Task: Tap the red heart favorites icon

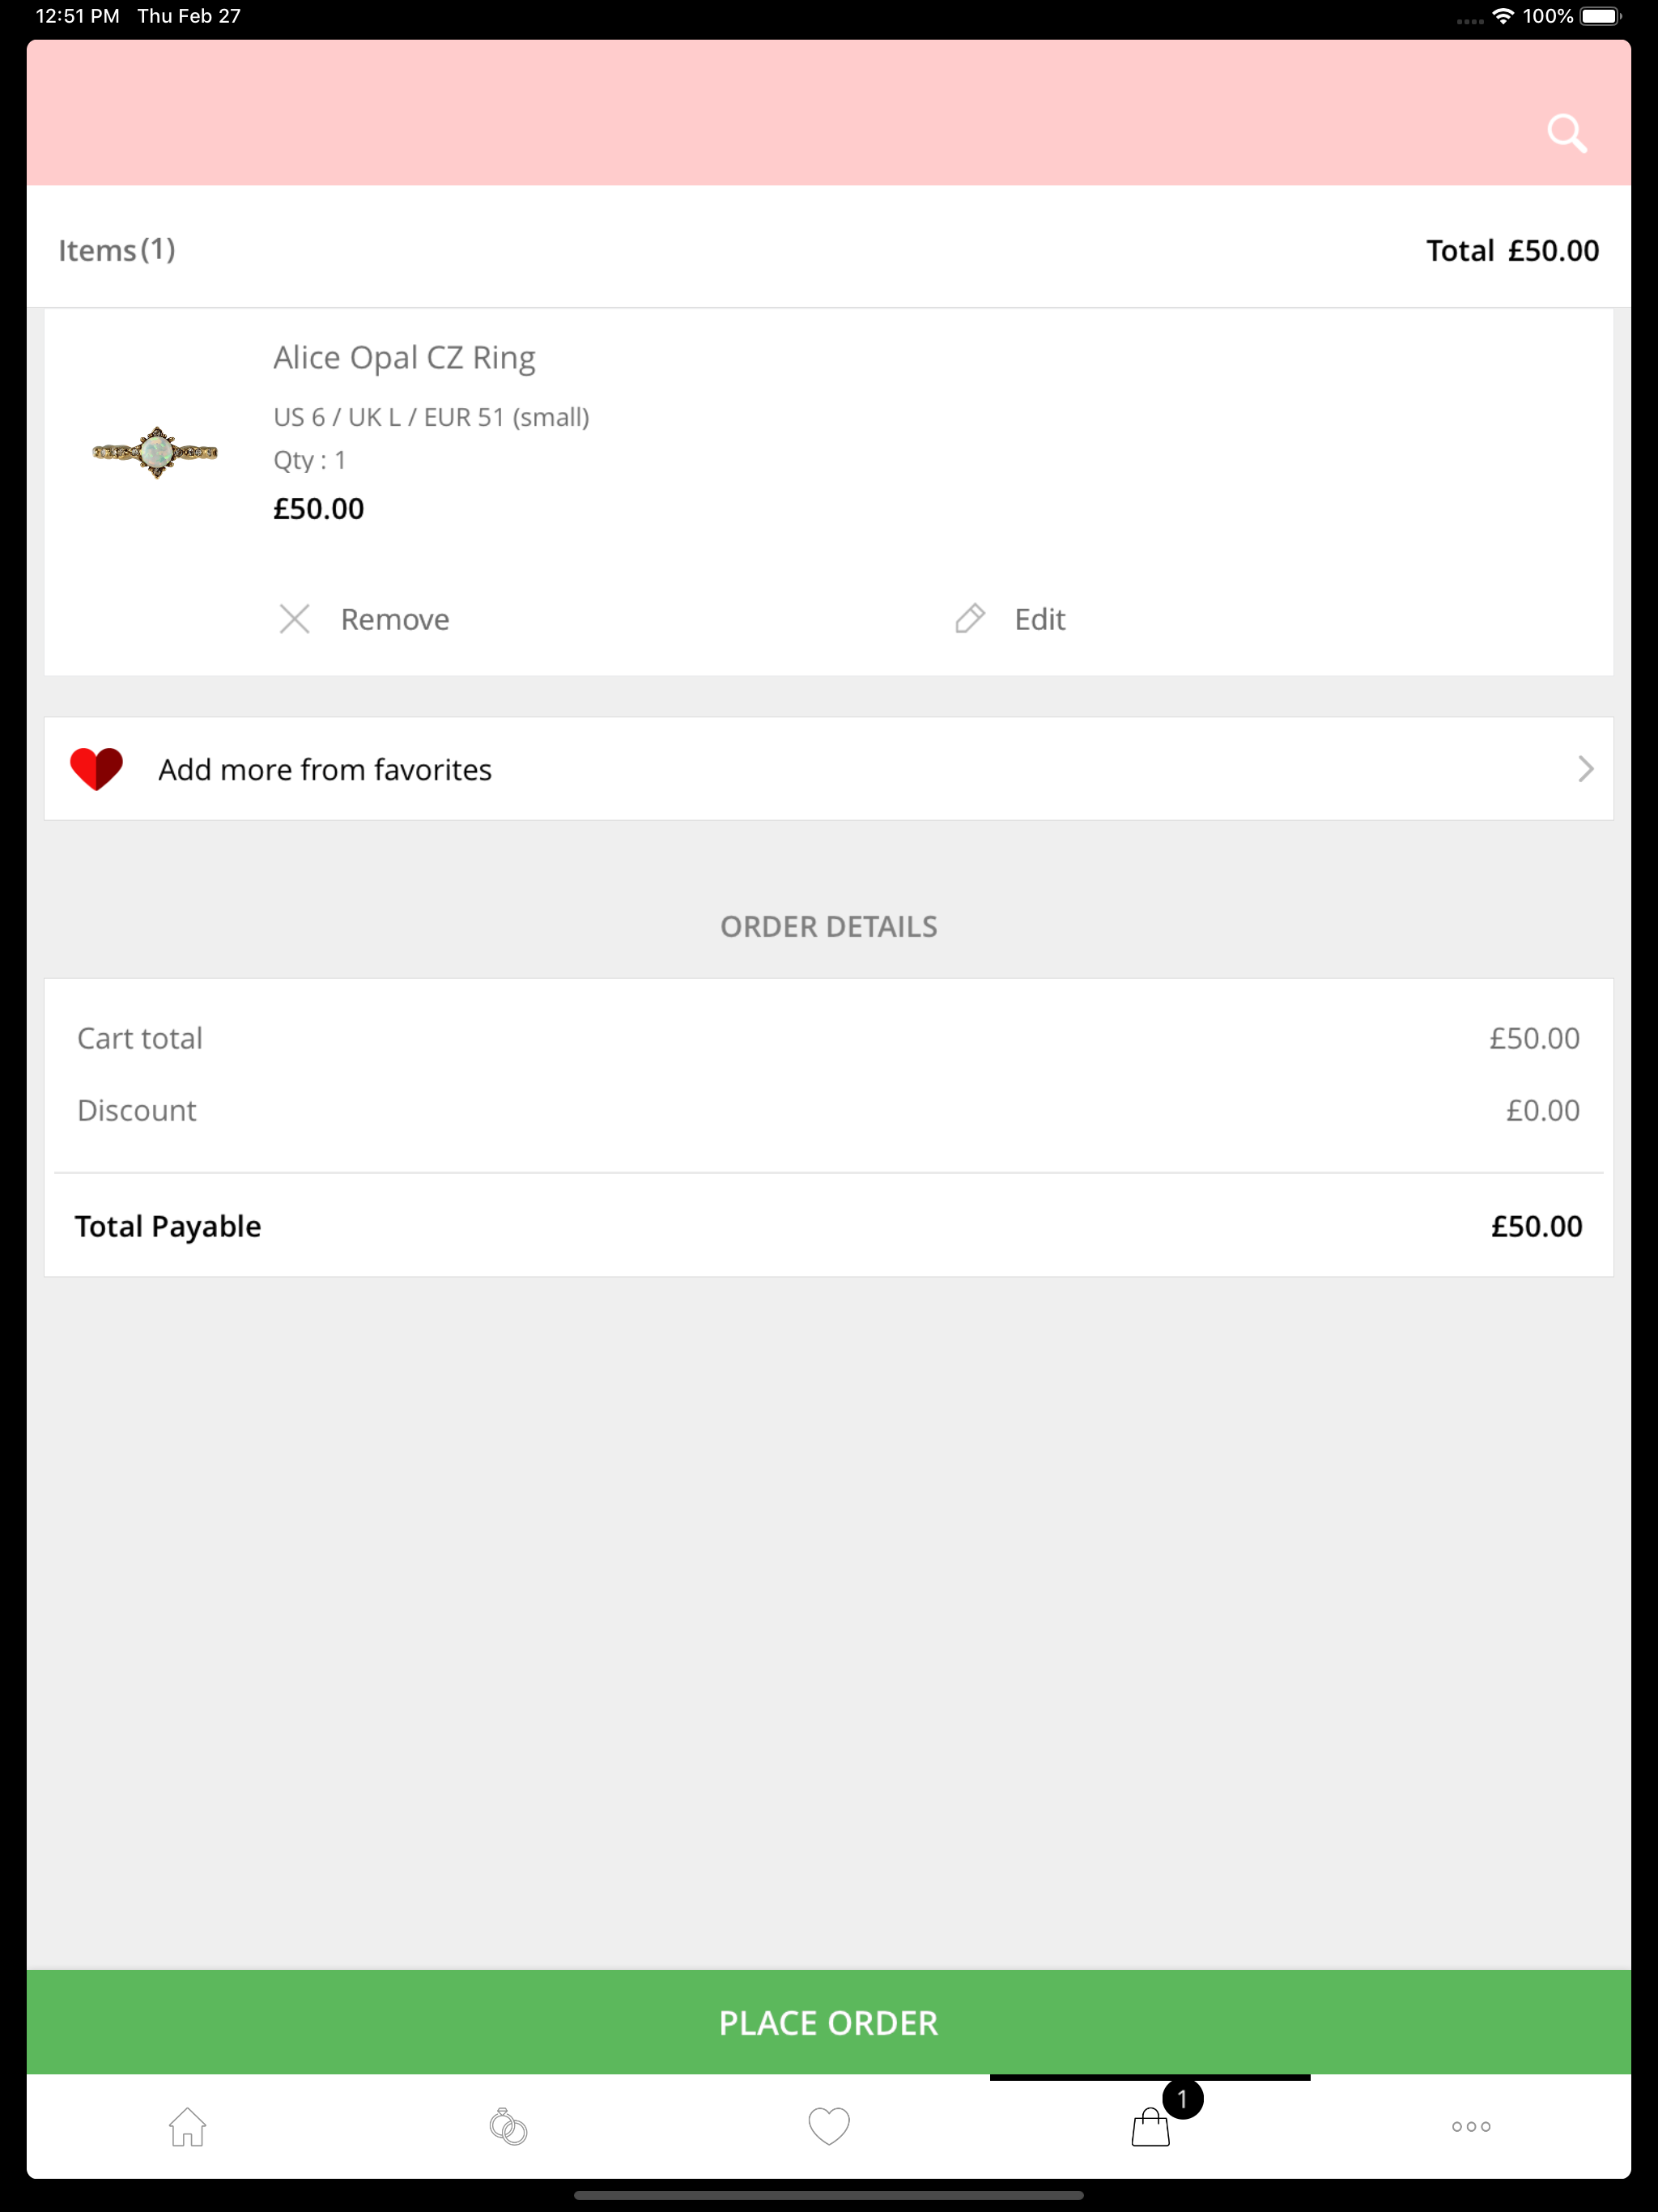Action: click(96, 769)
